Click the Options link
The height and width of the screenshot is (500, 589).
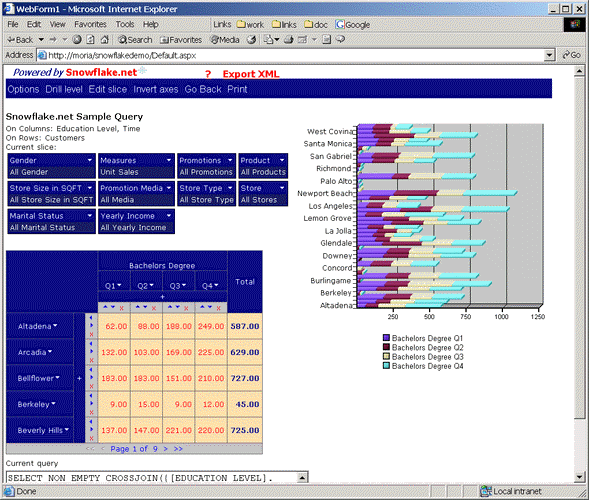pyautogui.click(x=23, y=89)
